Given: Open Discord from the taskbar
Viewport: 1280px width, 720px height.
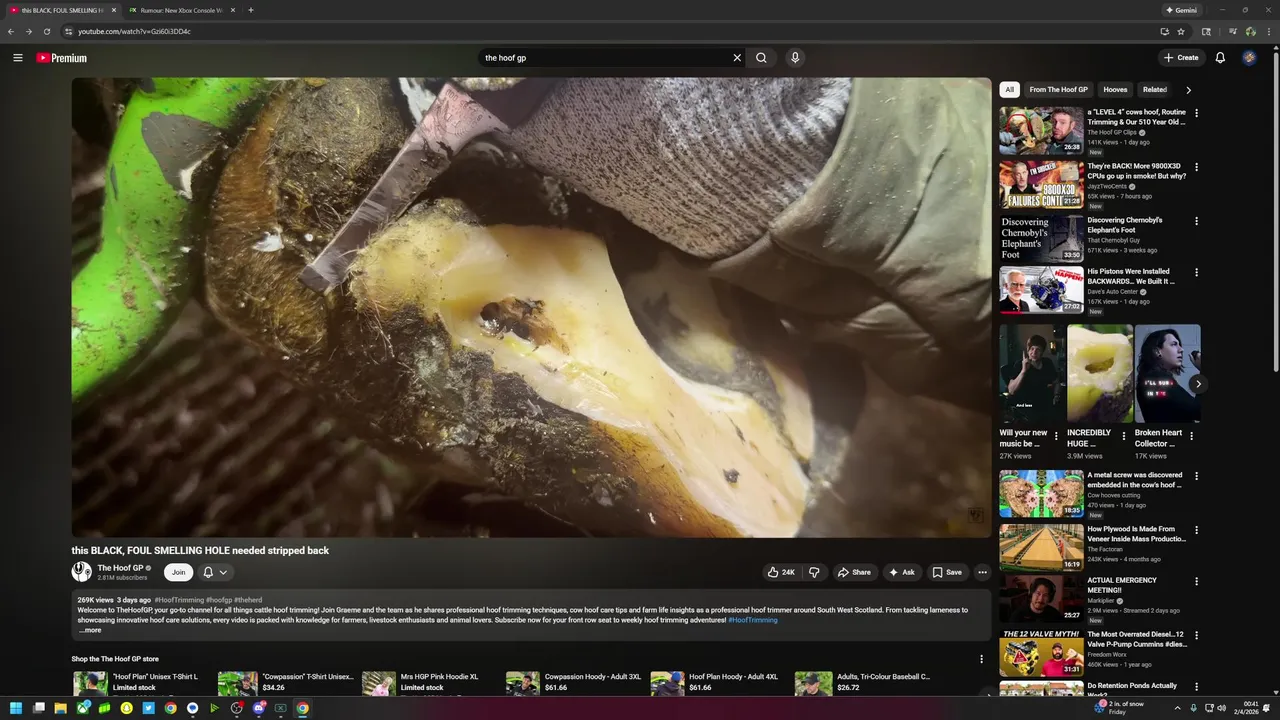Looking at the screenshot, I should coord(258,708).
